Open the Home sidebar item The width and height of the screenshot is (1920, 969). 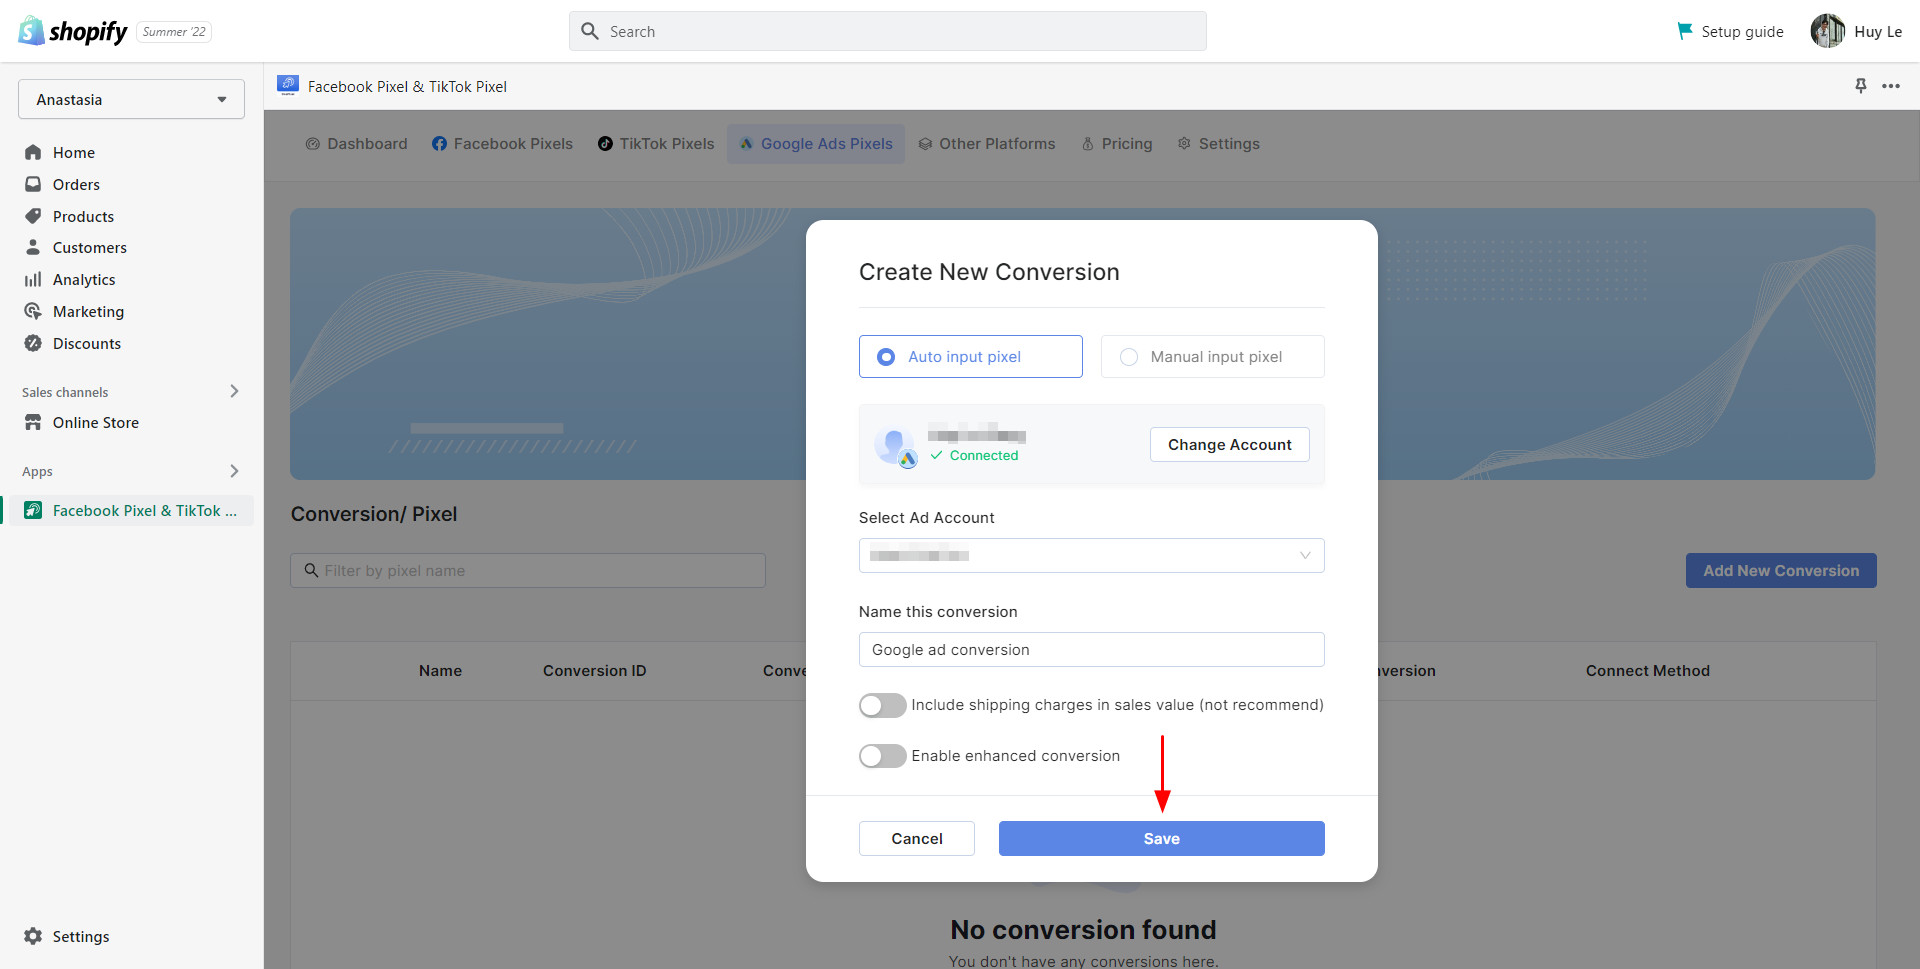(x=73, y=152)
